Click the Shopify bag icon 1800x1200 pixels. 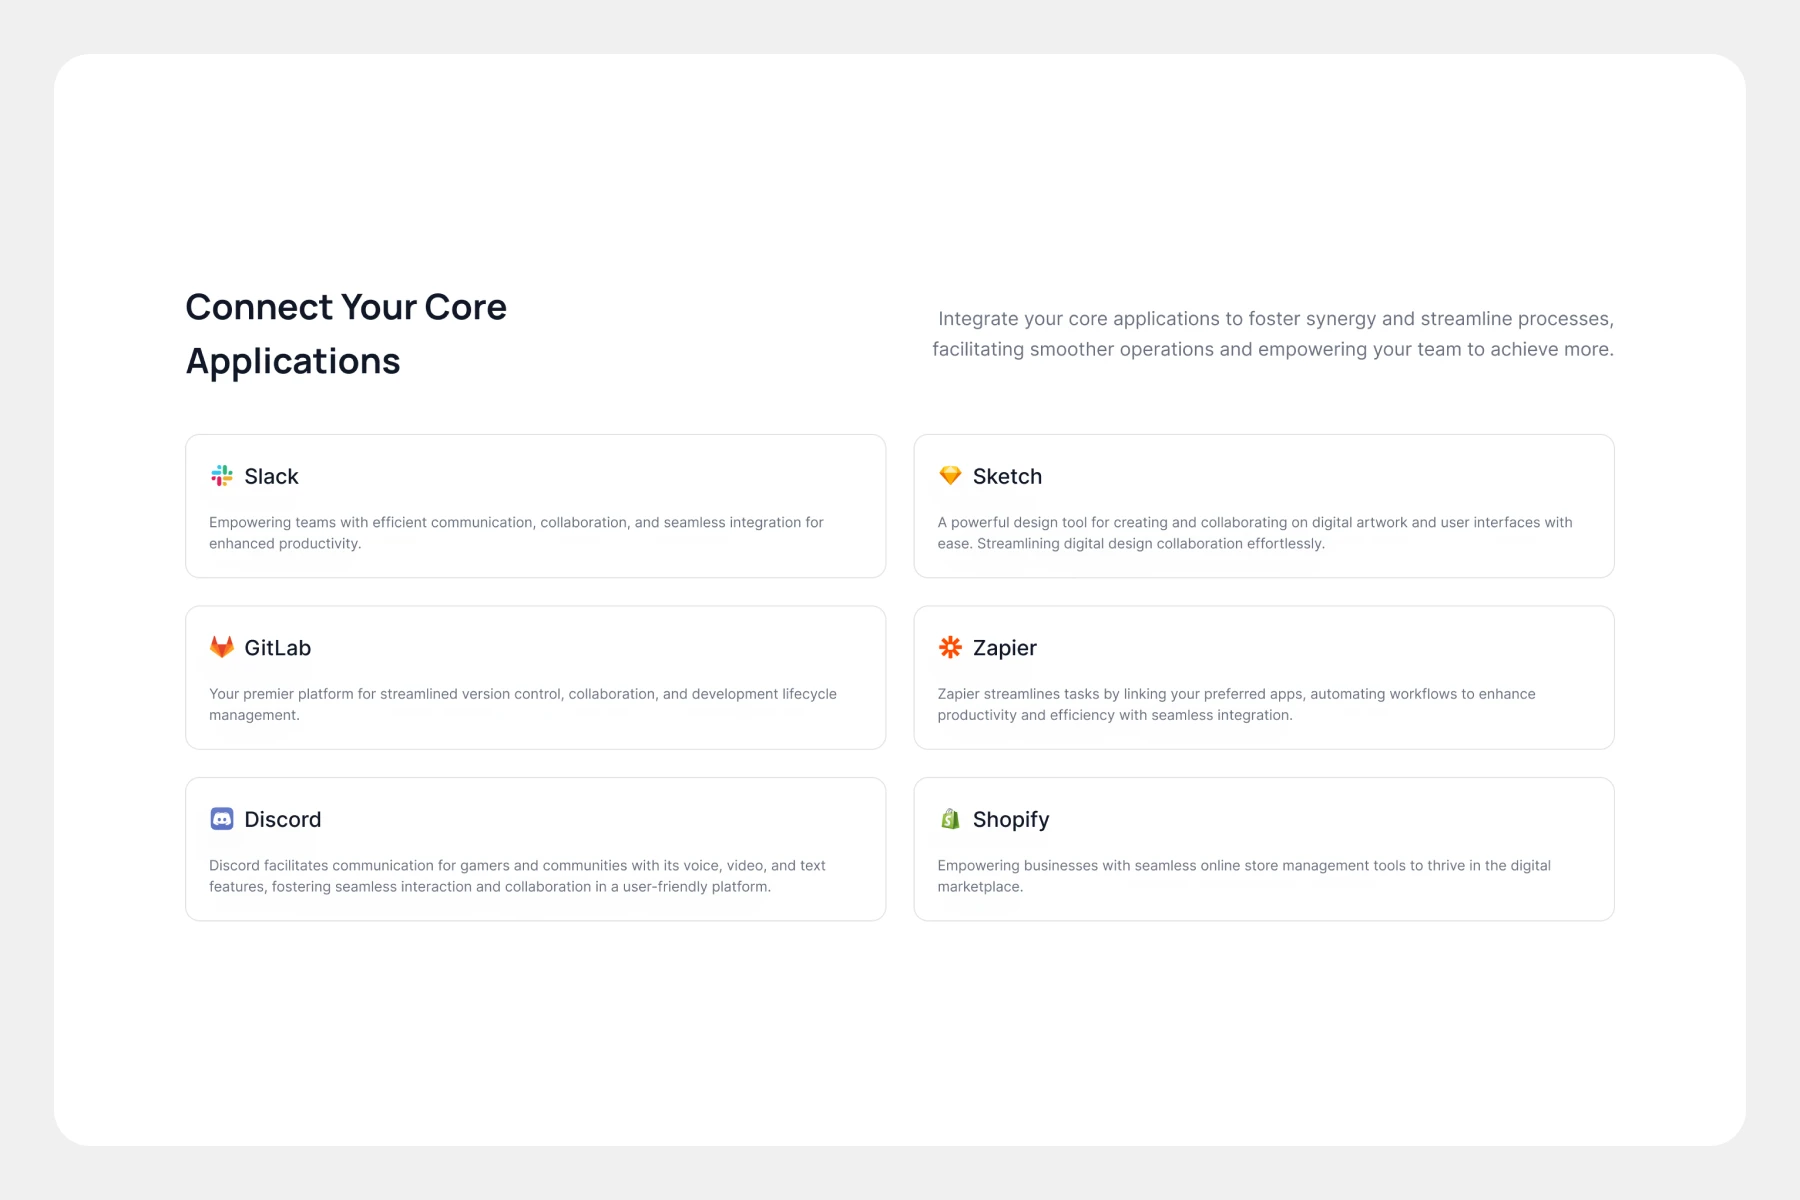(x=950, y=819)
